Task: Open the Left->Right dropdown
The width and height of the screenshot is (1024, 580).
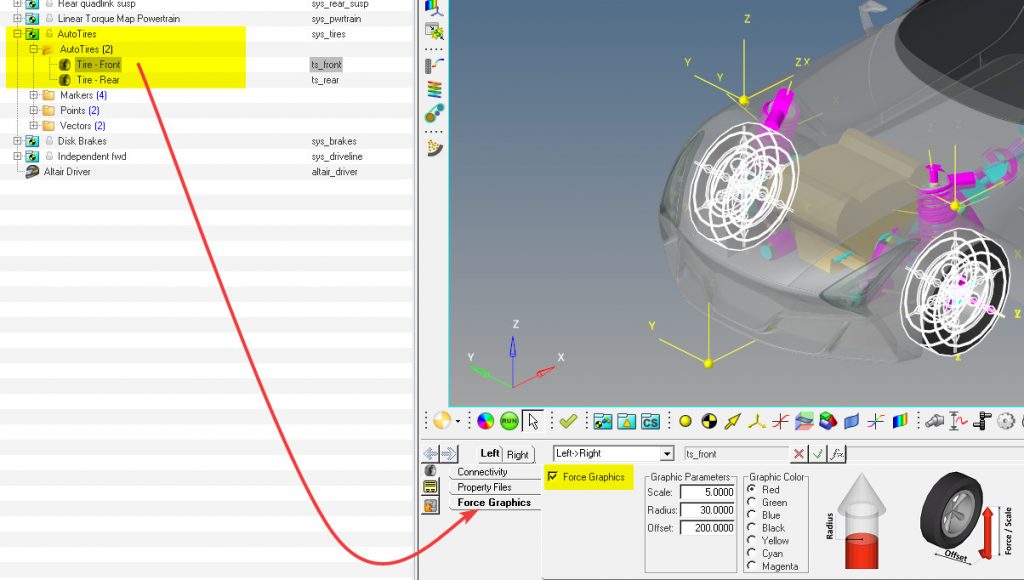Action: [x=666, y=454]
